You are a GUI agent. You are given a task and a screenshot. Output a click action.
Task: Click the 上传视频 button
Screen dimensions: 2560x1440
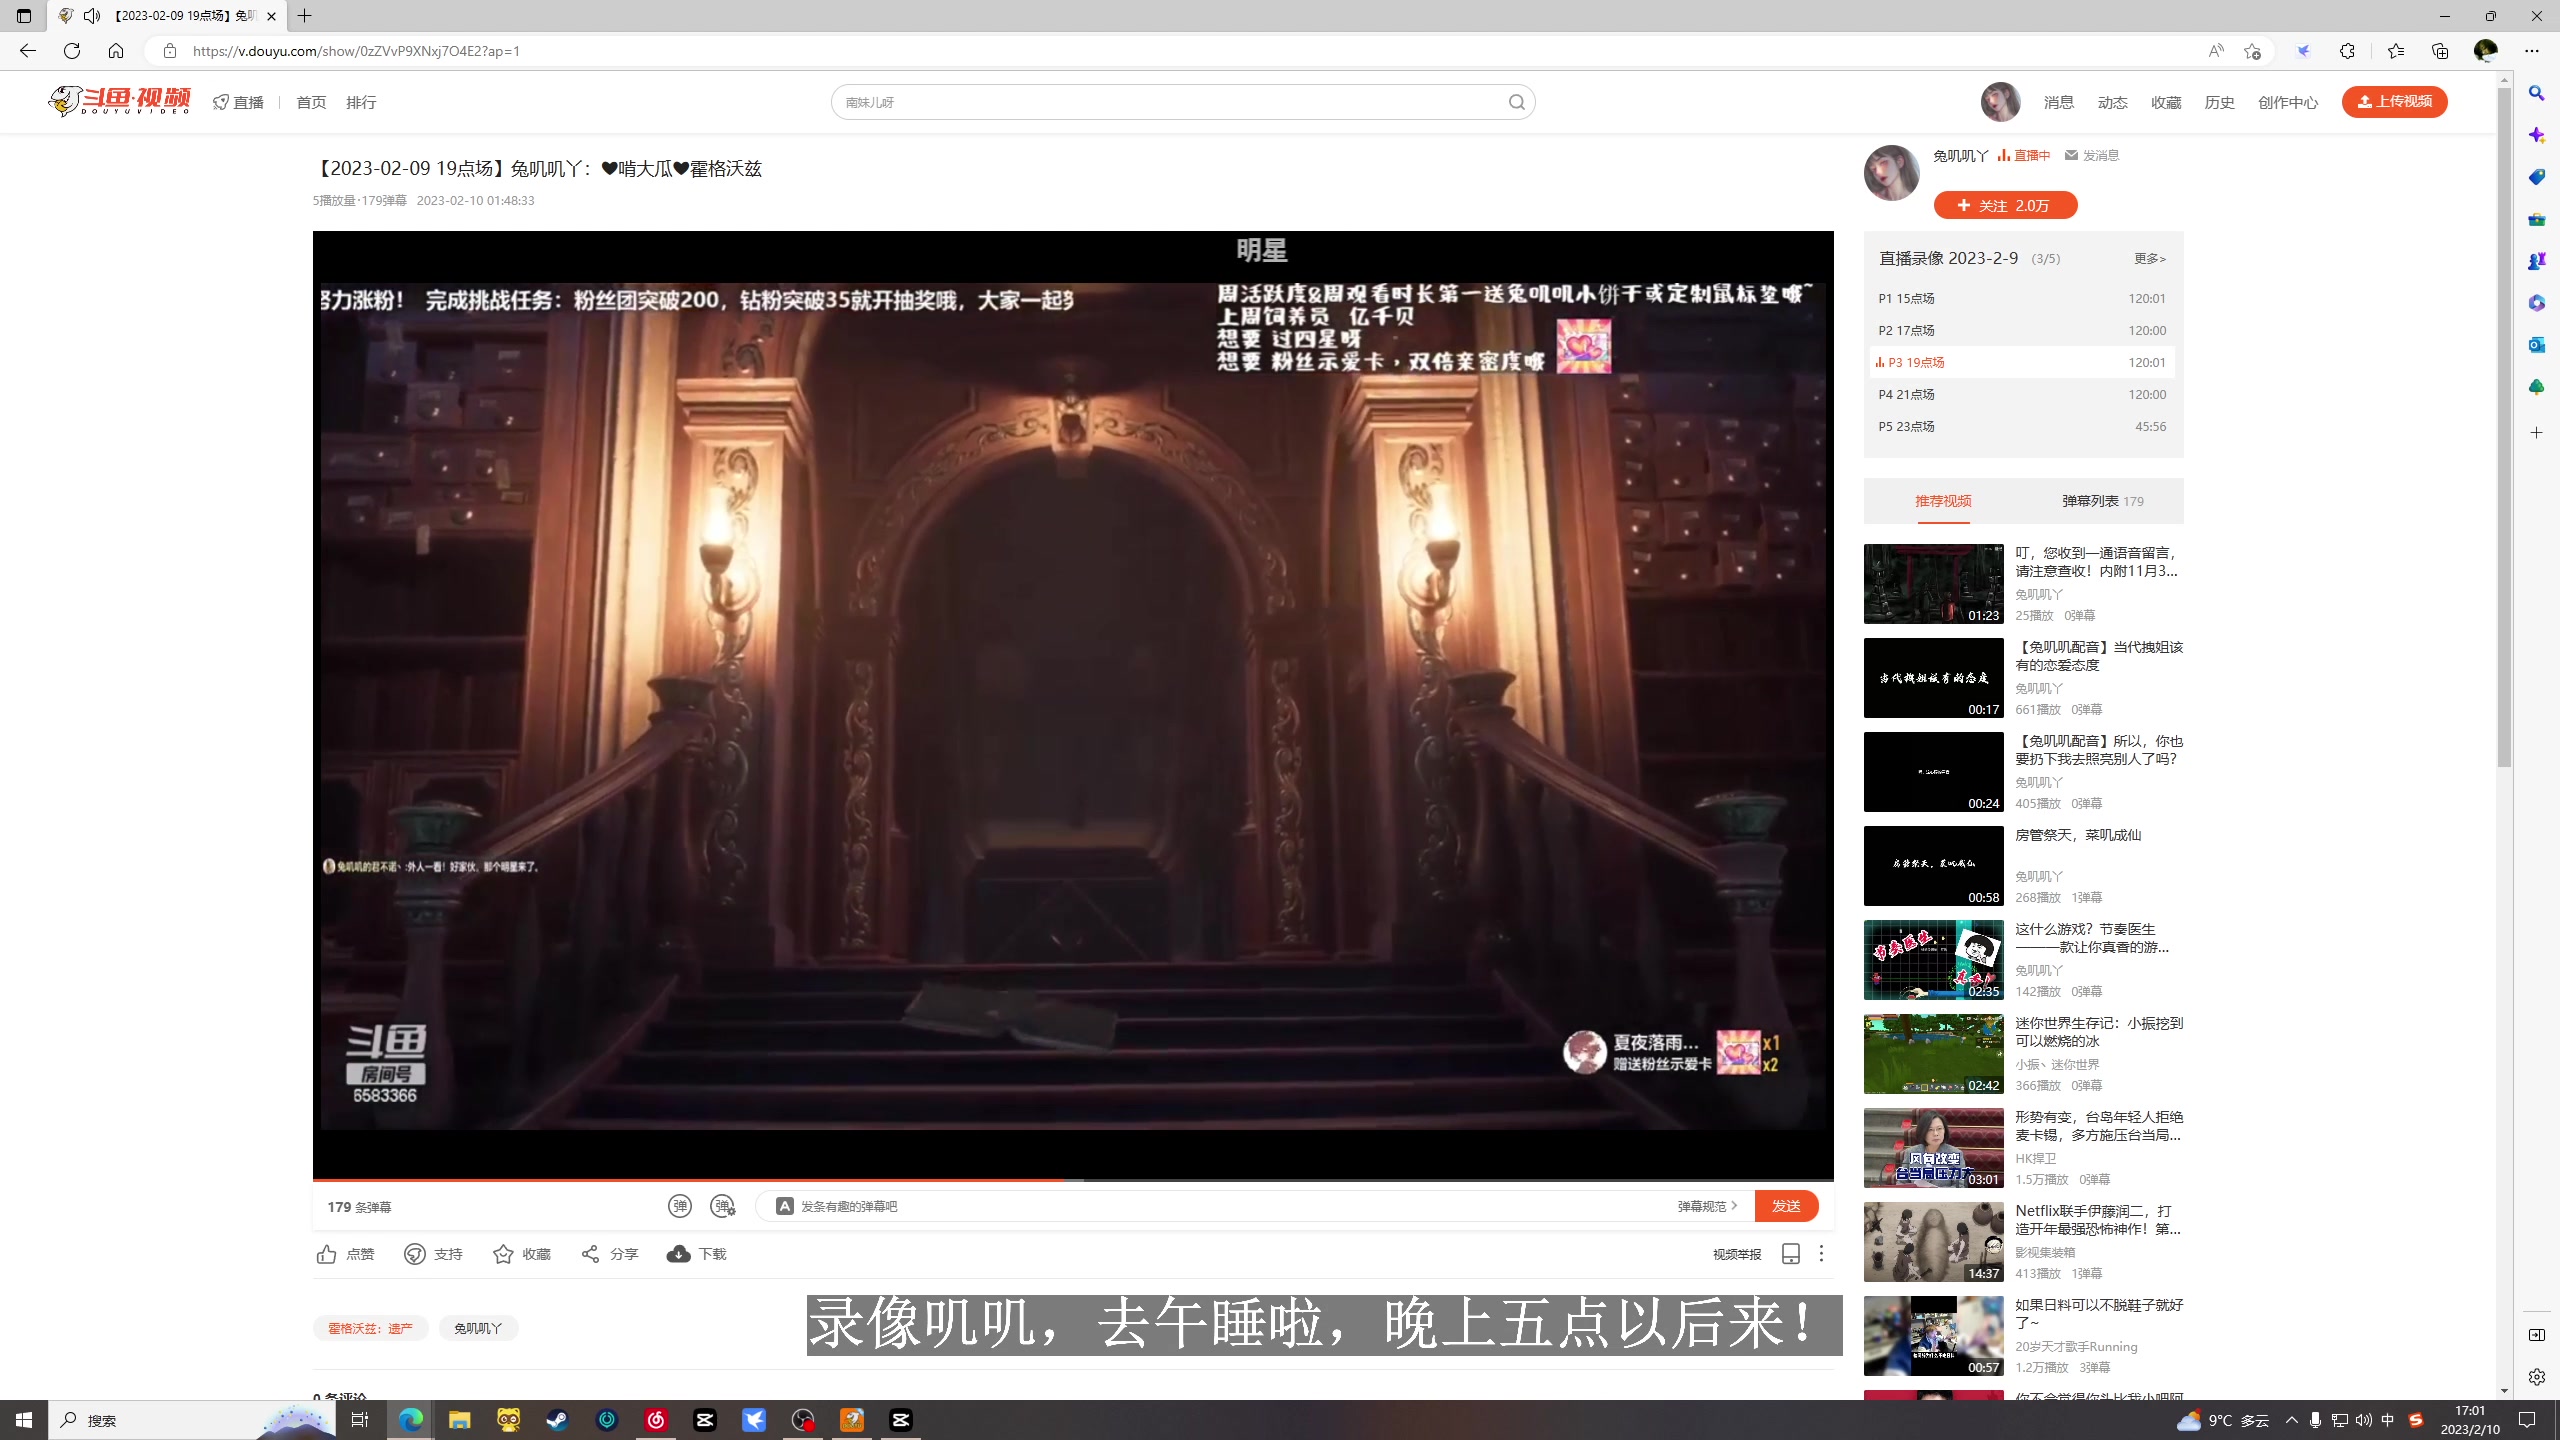coord(2394,101)
